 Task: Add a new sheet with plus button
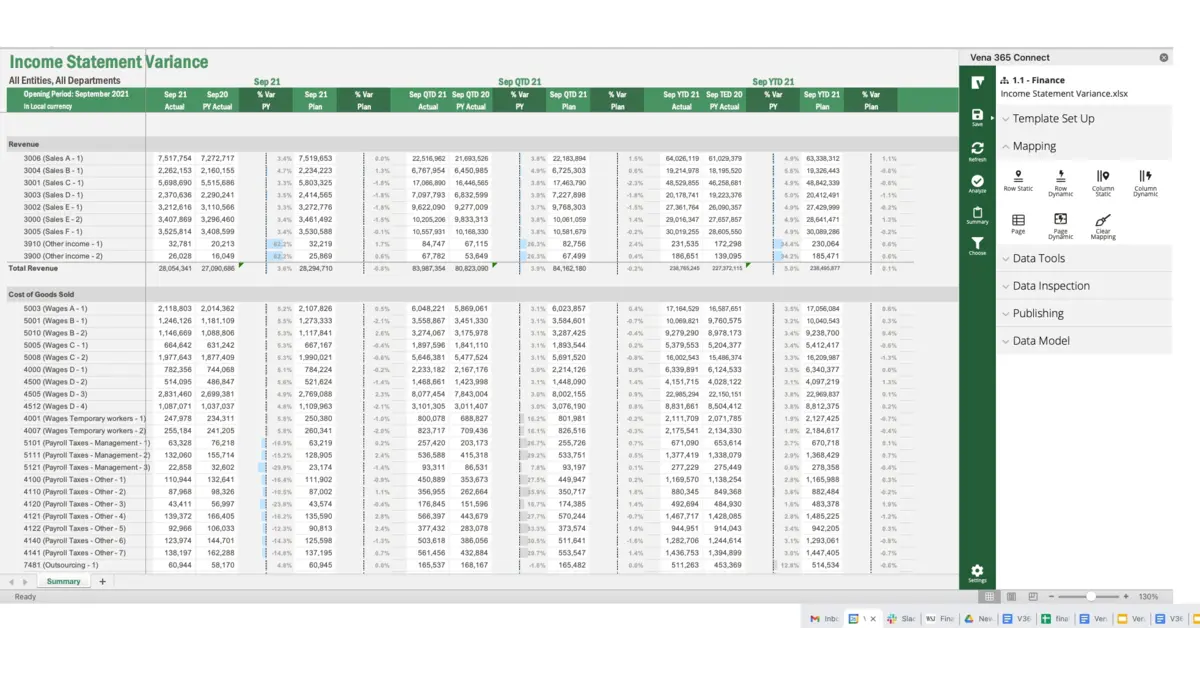pos(102,581)
